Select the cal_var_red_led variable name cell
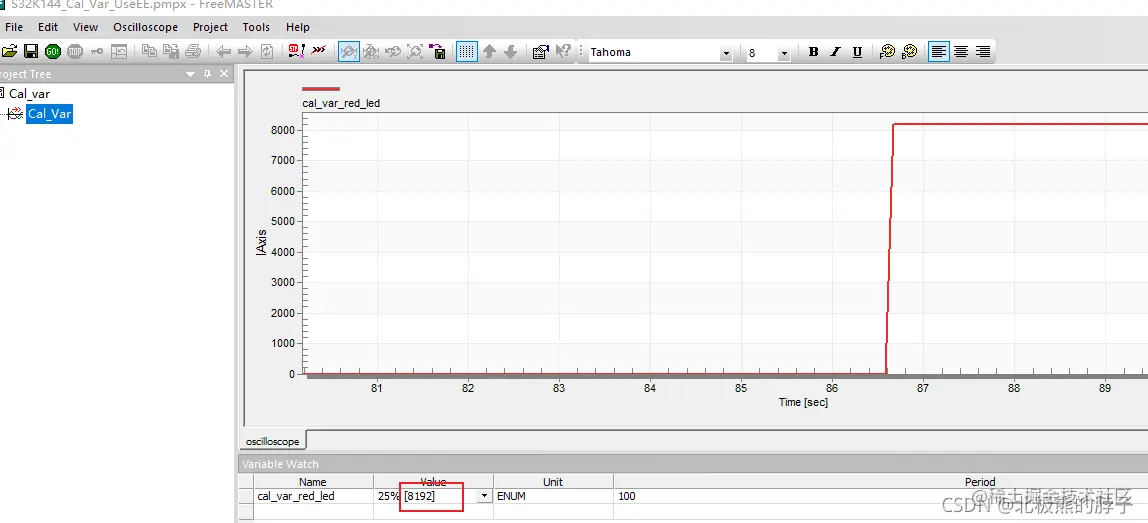The image size is (1148, 523). pos(313,496)
